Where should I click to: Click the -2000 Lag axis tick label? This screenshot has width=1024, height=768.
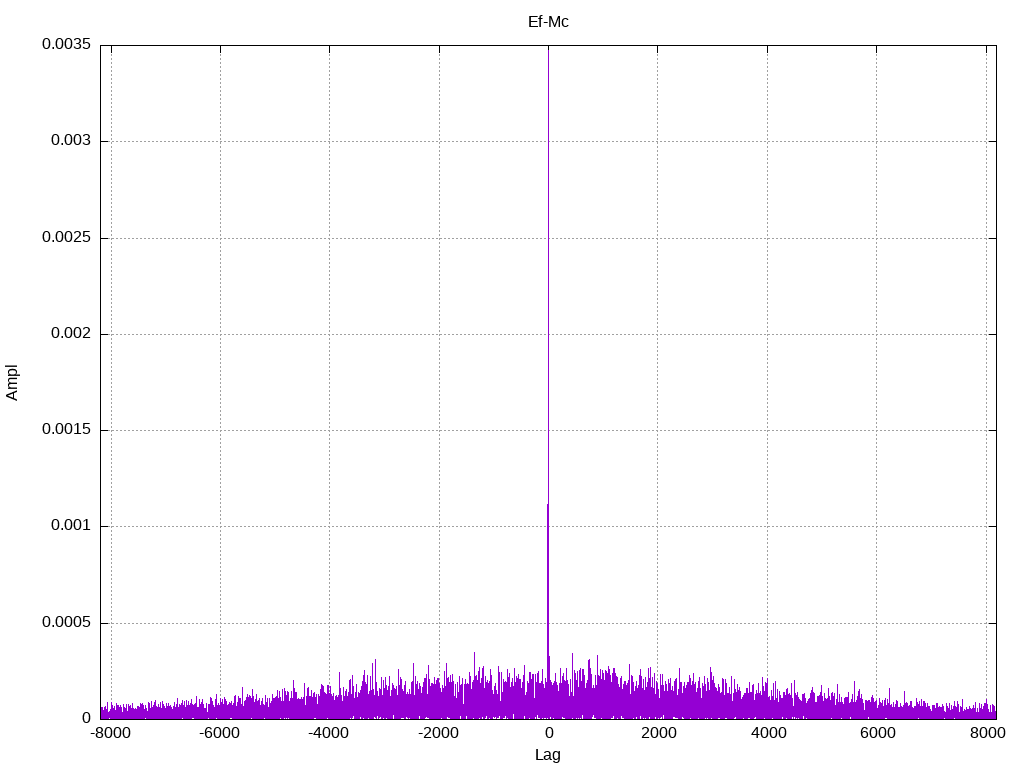tap(438, 733)
